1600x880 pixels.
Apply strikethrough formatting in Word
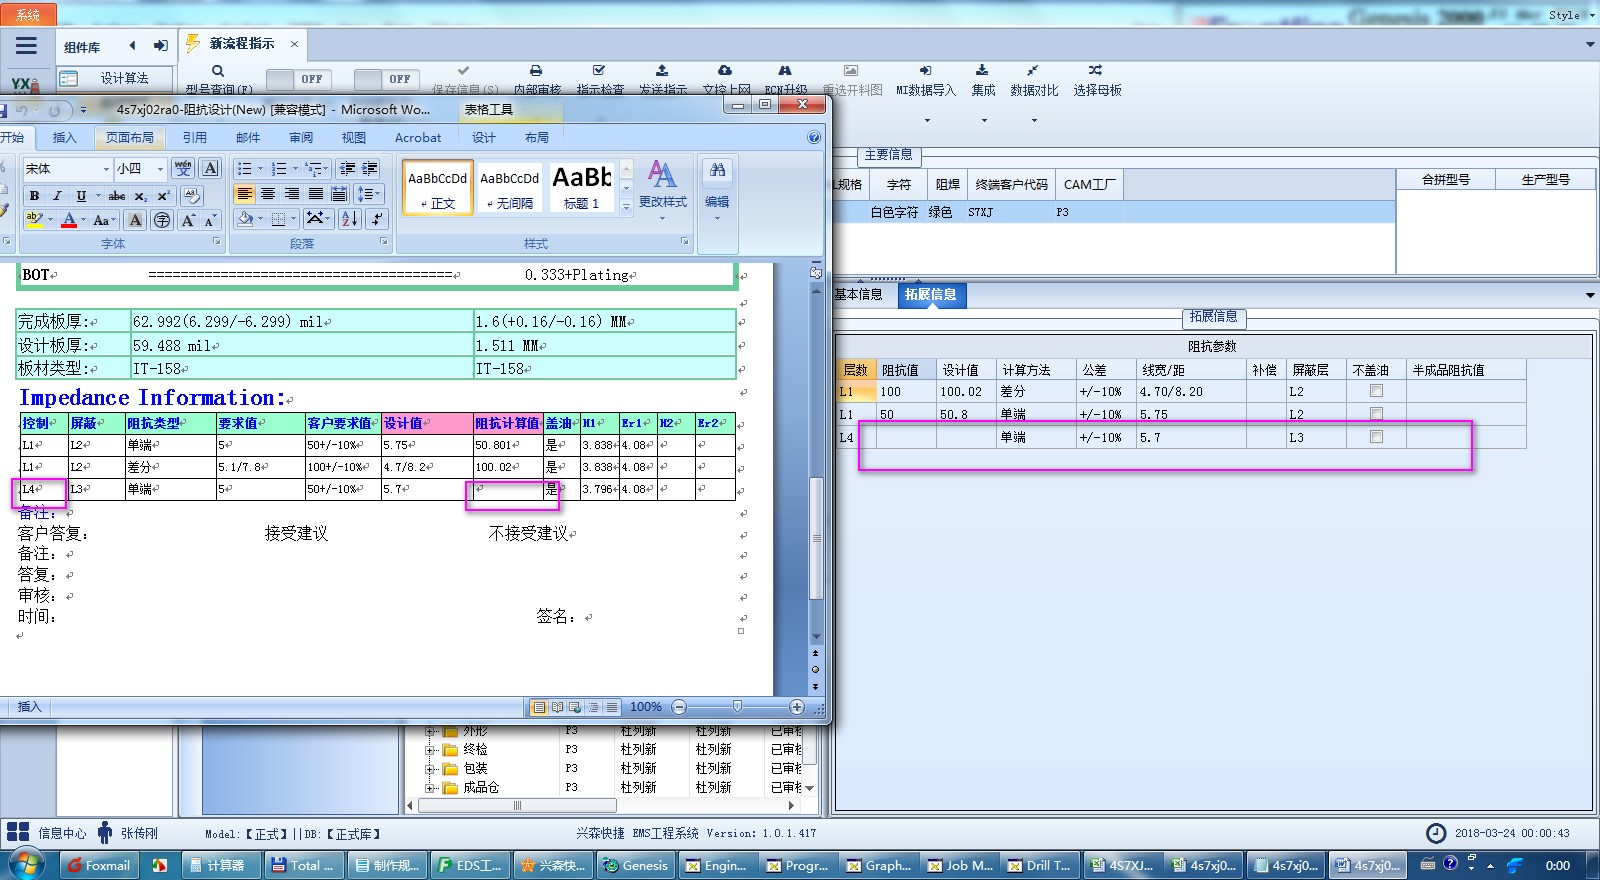click(117, 196)
